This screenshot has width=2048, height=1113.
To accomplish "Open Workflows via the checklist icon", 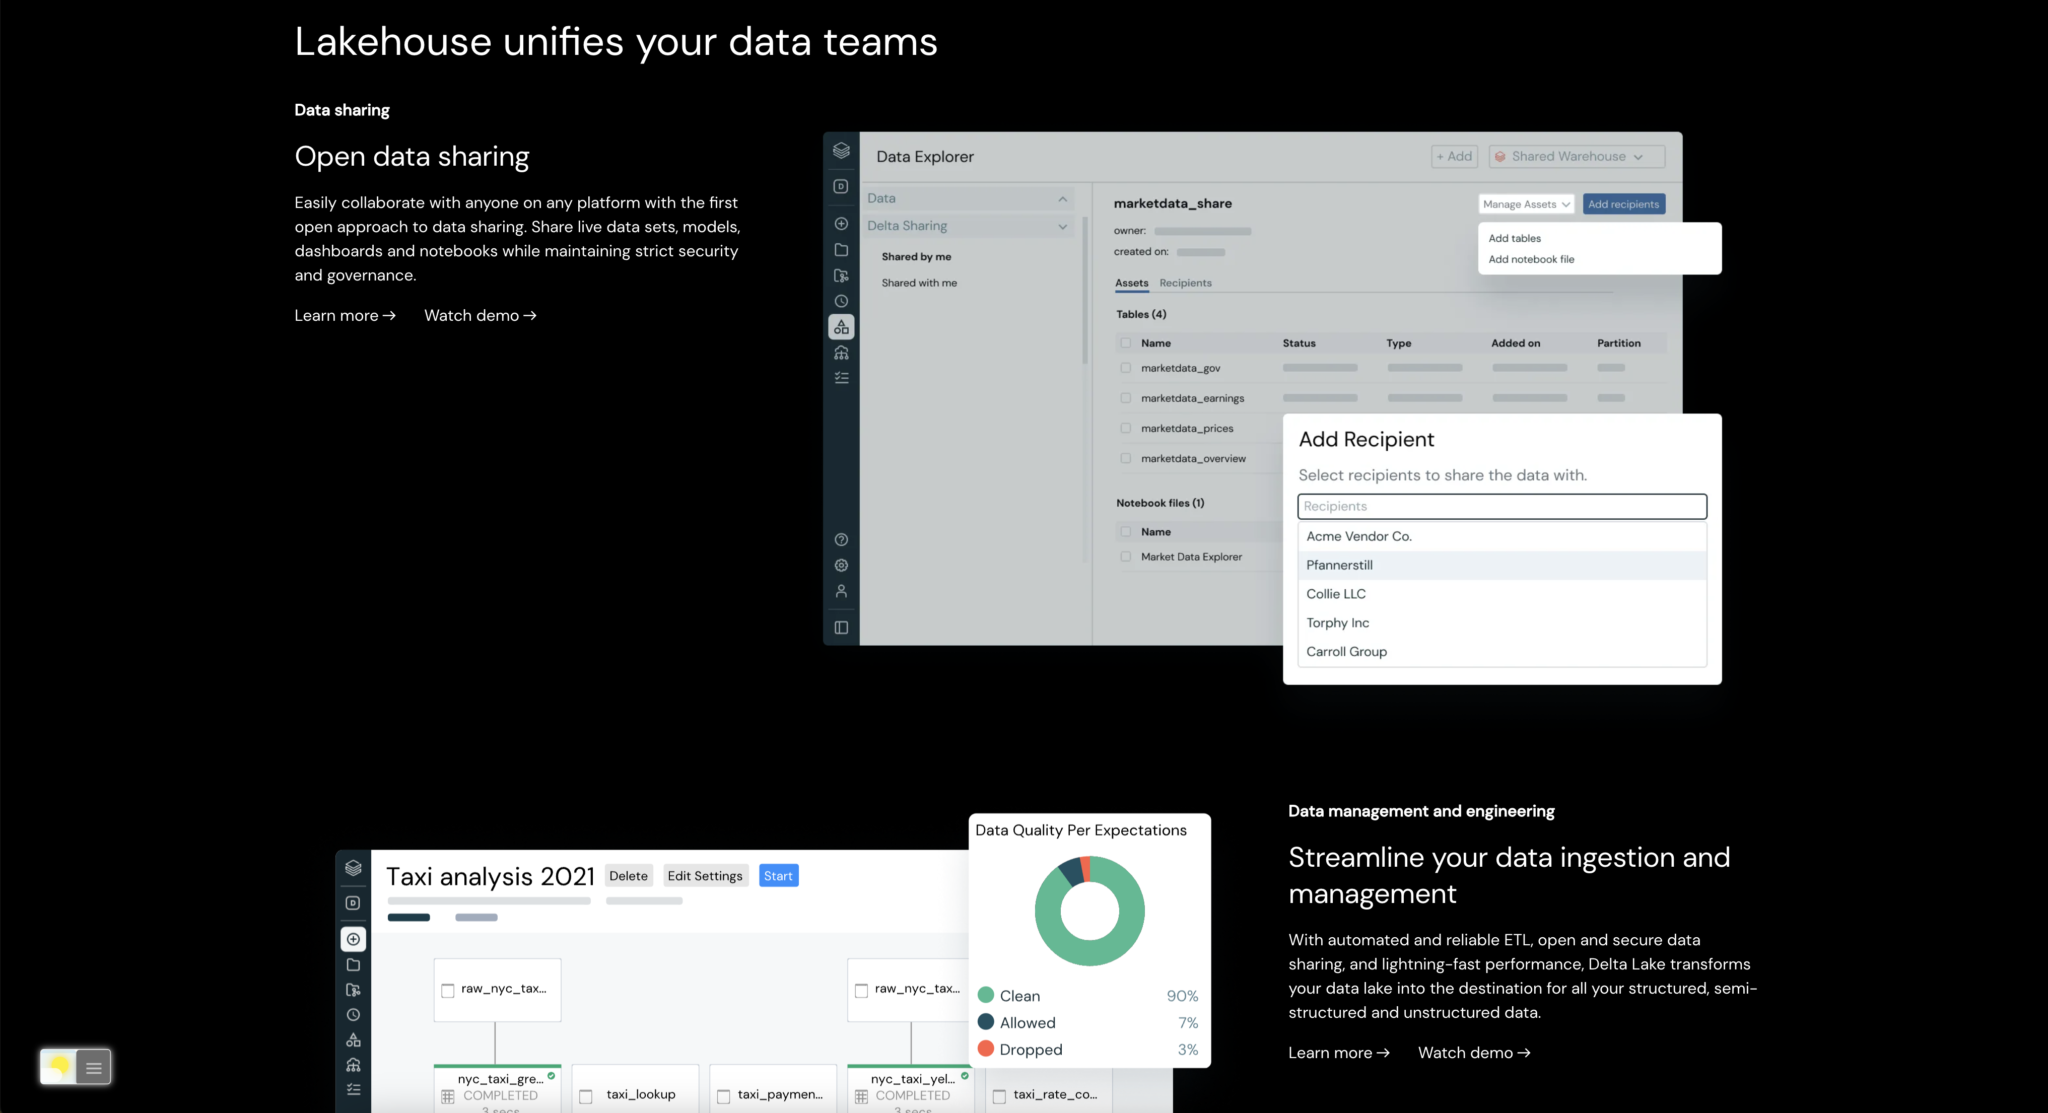I will pyautogui.click(x=841, y=377).
